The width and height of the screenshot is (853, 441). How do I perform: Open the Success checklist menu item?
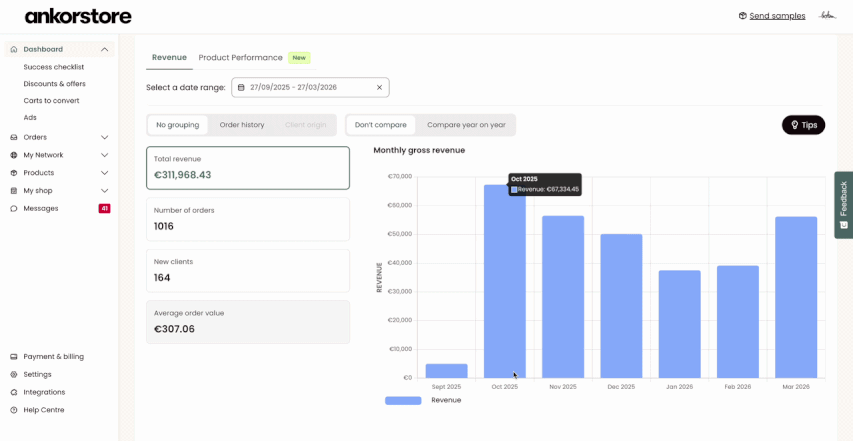click(x=54, y=67)
